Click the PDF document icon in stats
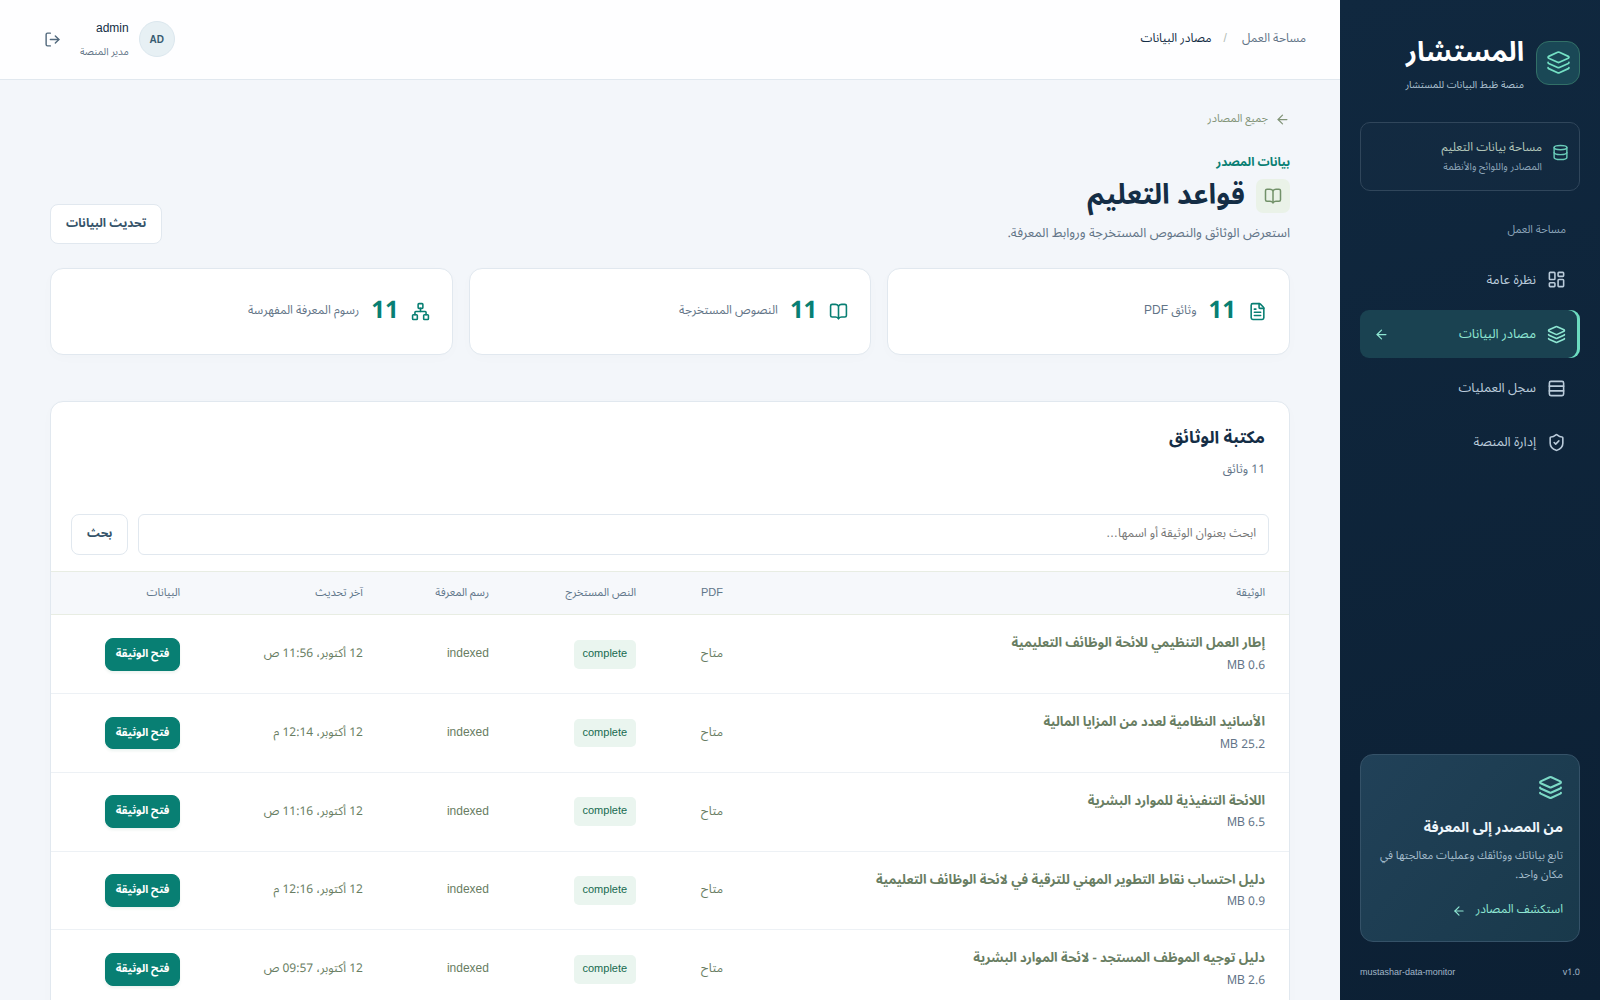The image size is (1600, 1000). click(1257, 311)
